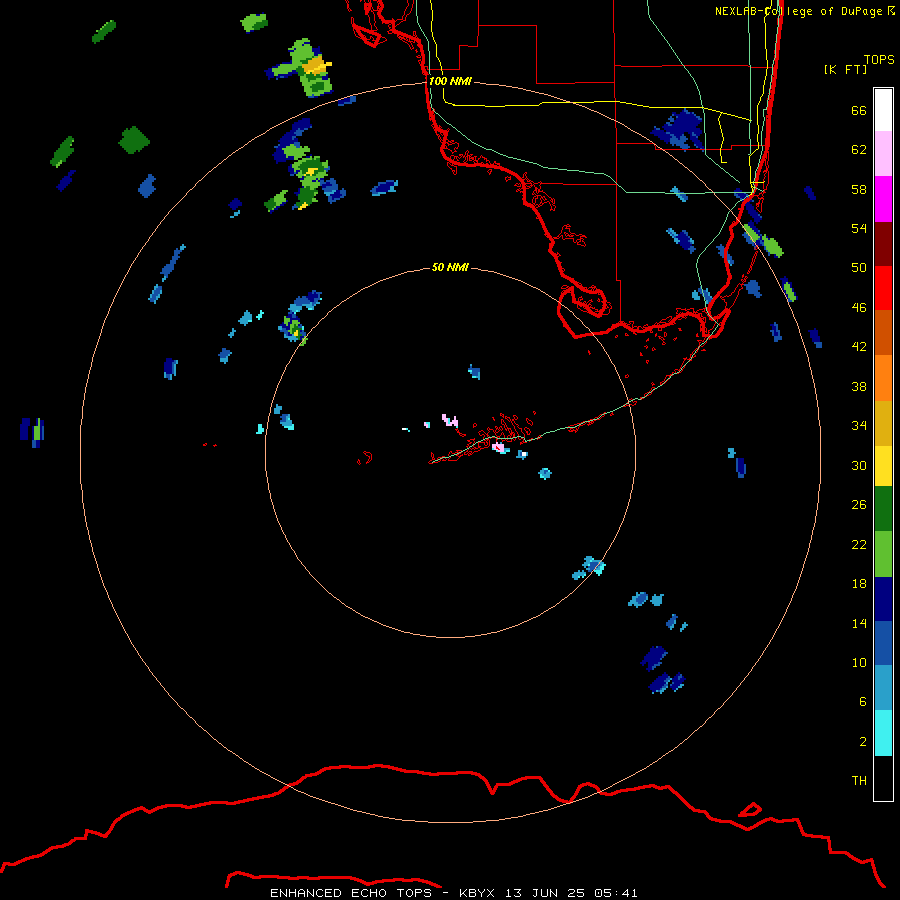Click the "34" scale label
This screenshot has width=900, height=900.
pos(859,426)
